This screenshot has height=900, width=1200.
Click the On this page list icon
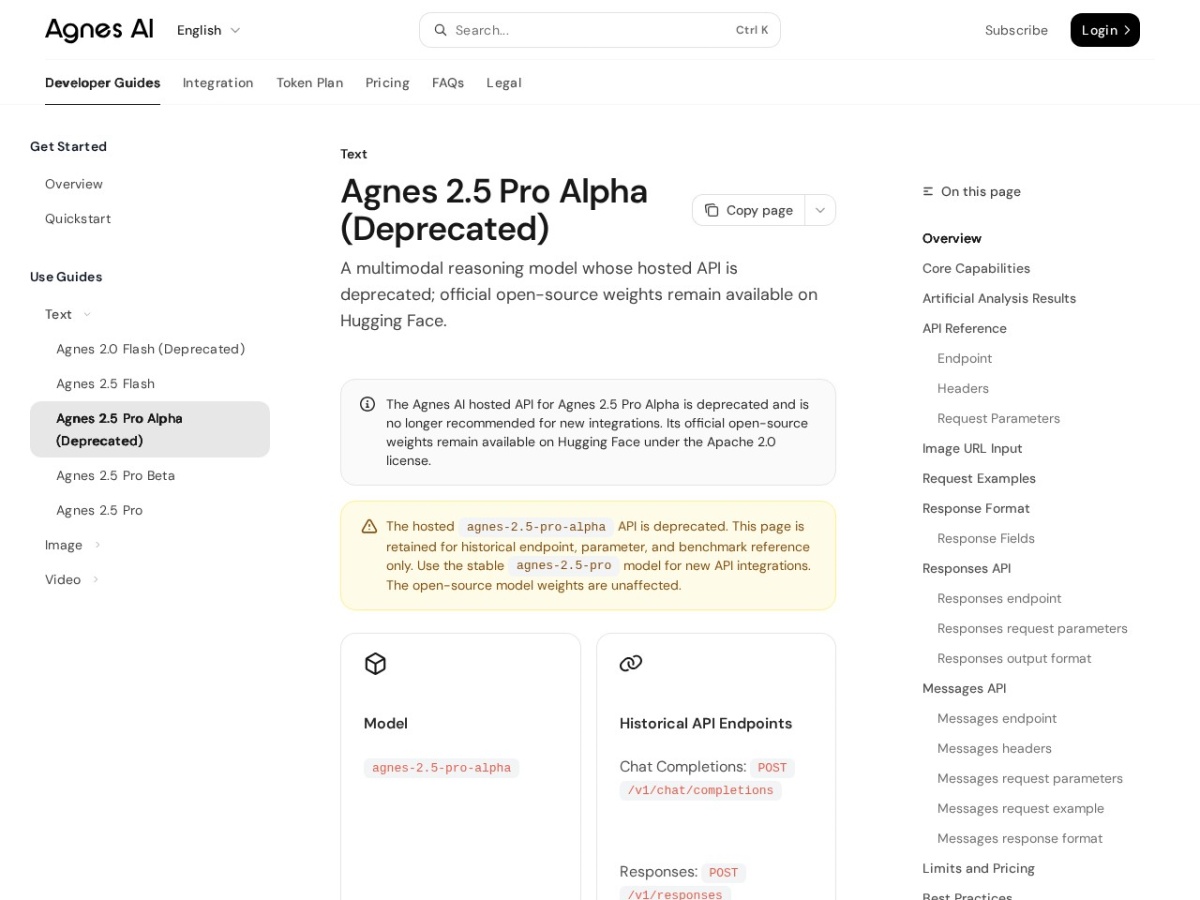(x=928, y=191)
